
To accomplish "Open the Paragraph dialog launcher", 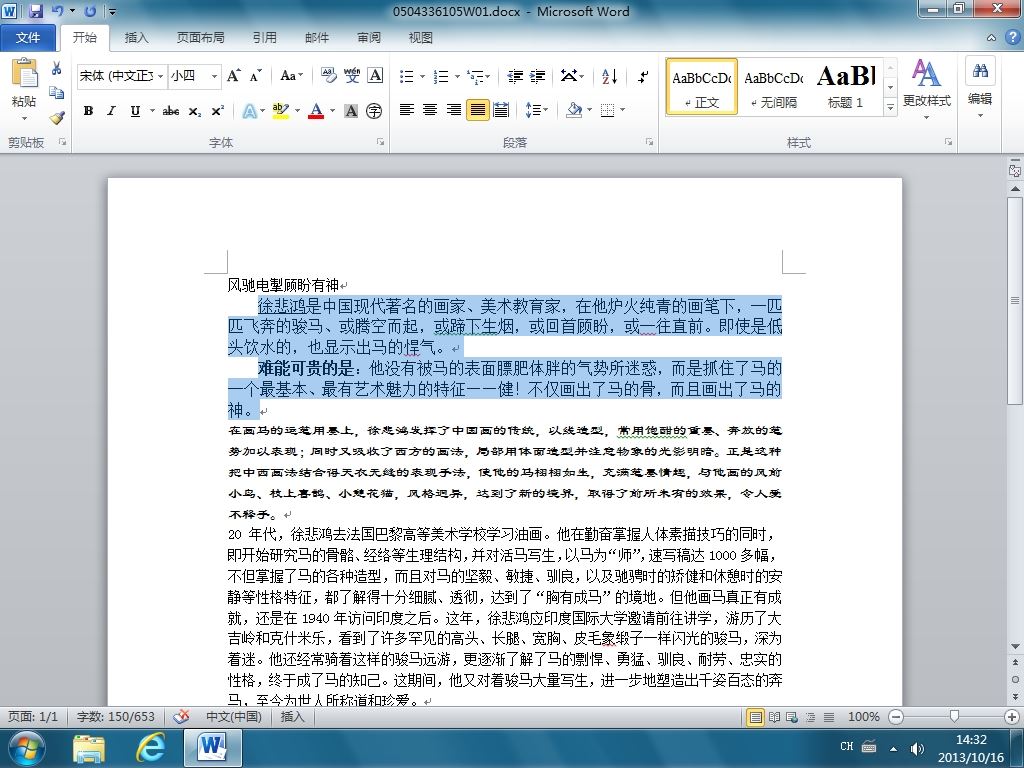I will 649,142.
